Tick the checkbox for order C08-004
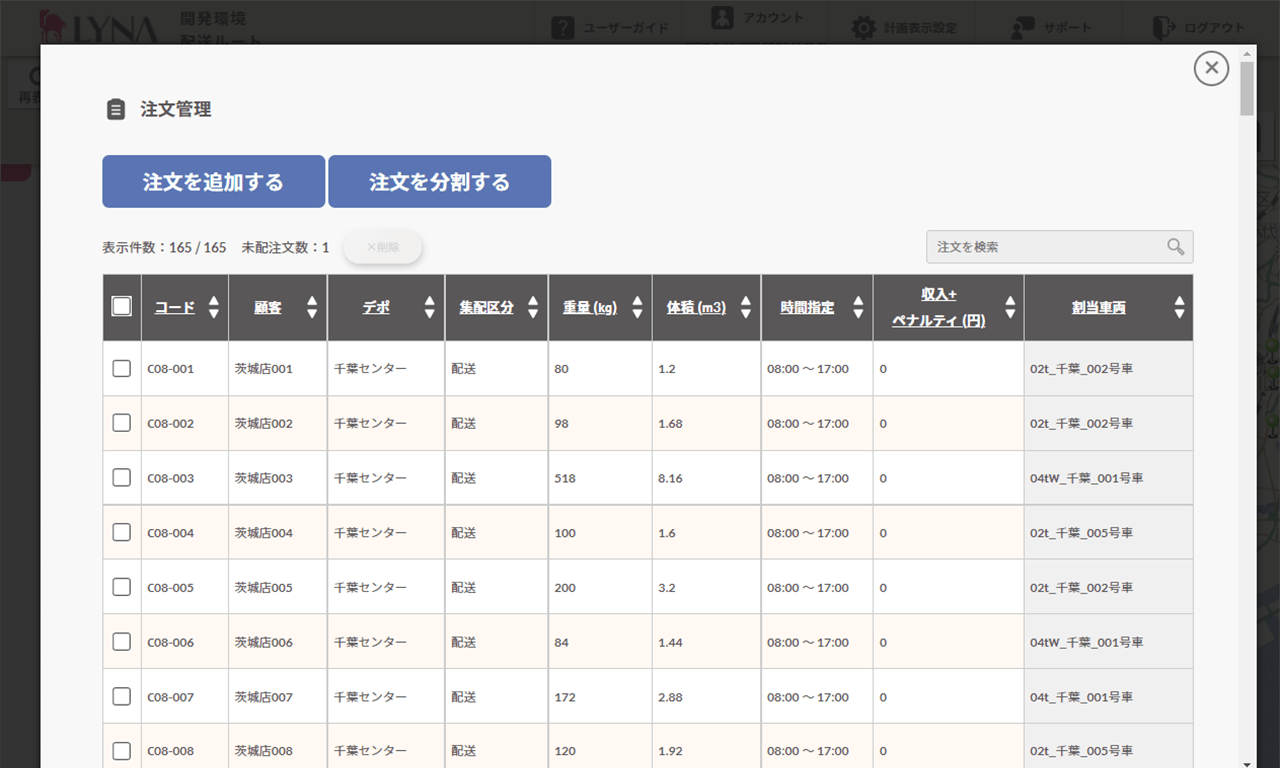This screenshot has width=1280, height=768. point(122,532)
